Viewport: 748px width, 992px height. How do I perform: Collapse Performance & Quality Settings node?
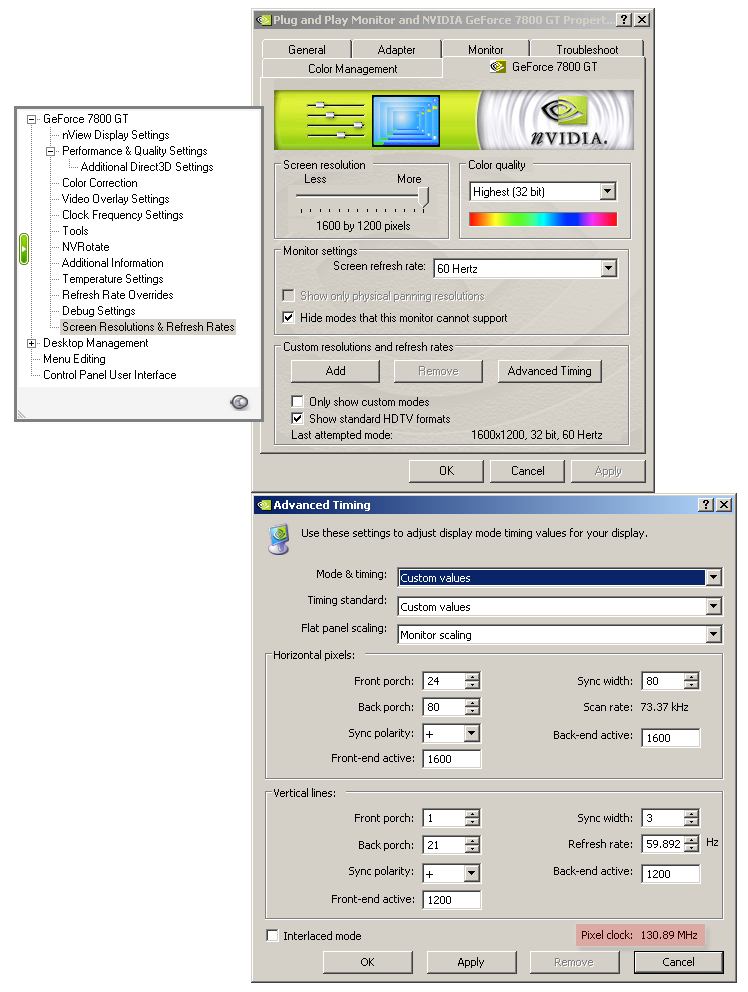point(50,151)
